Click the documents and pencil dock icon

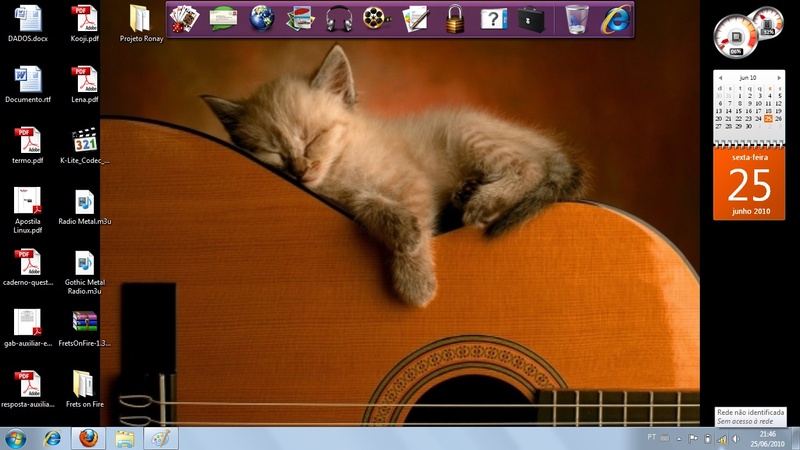click(416, 19)
